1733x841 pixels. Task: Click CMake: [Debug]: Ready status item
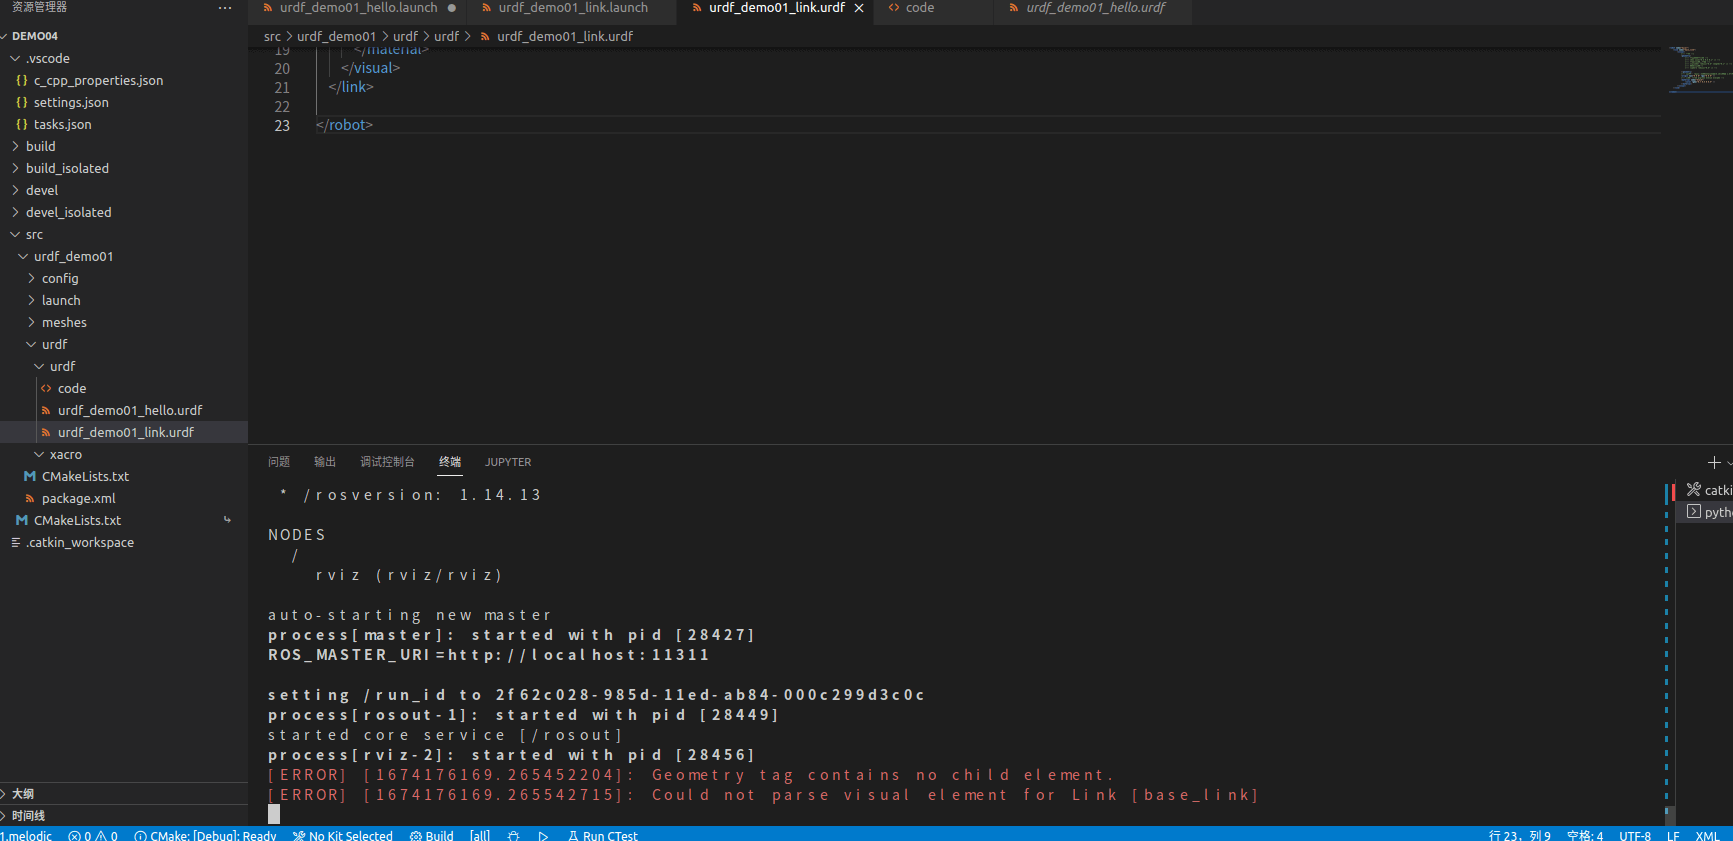coord(205,835)
